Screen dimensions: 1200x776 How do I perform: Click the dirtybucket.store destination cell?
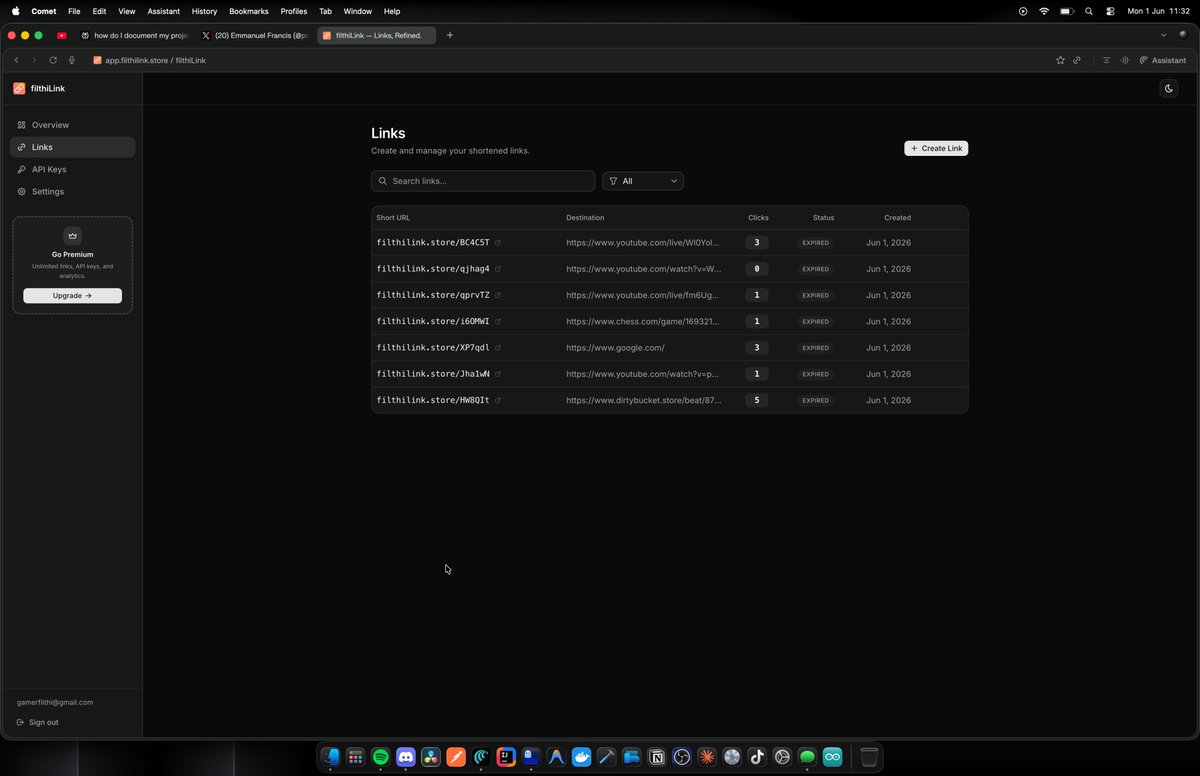[643, 400]
